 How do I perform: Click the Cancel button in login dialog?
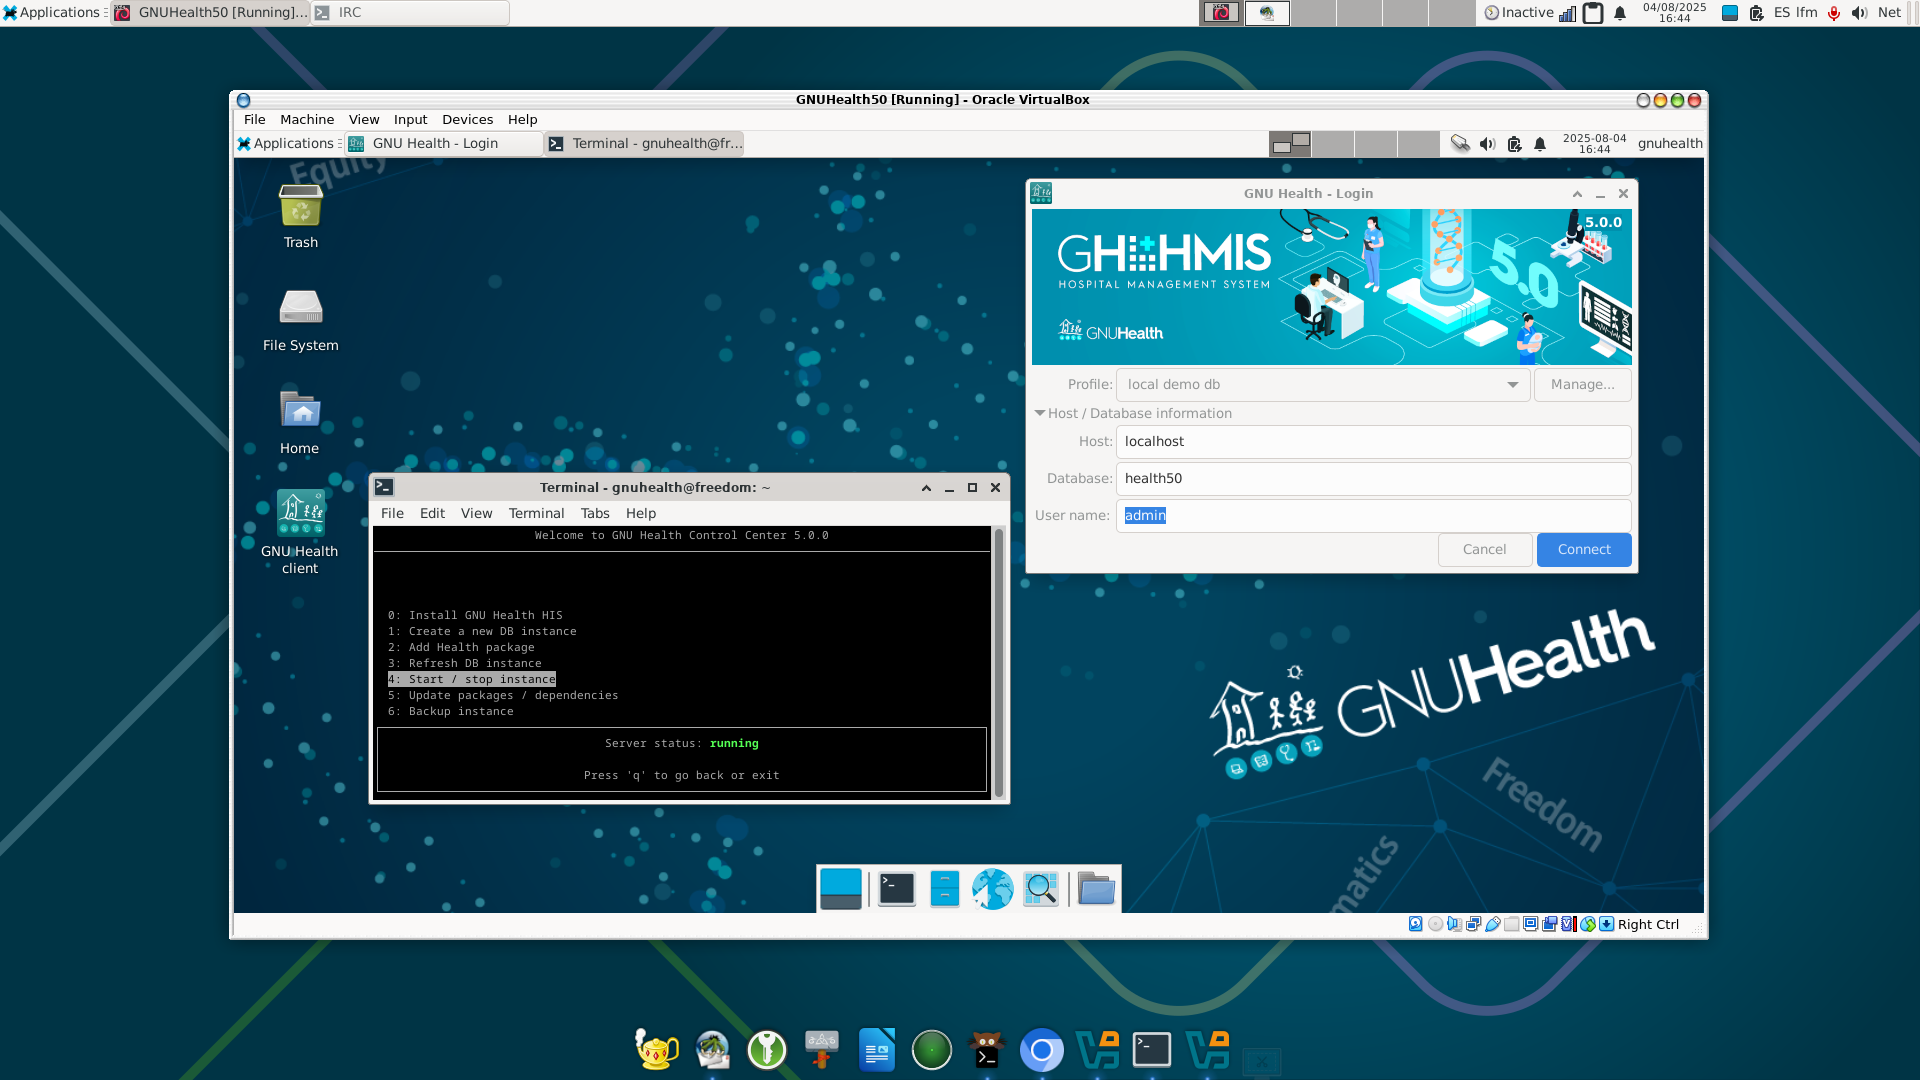[1484, 550]
